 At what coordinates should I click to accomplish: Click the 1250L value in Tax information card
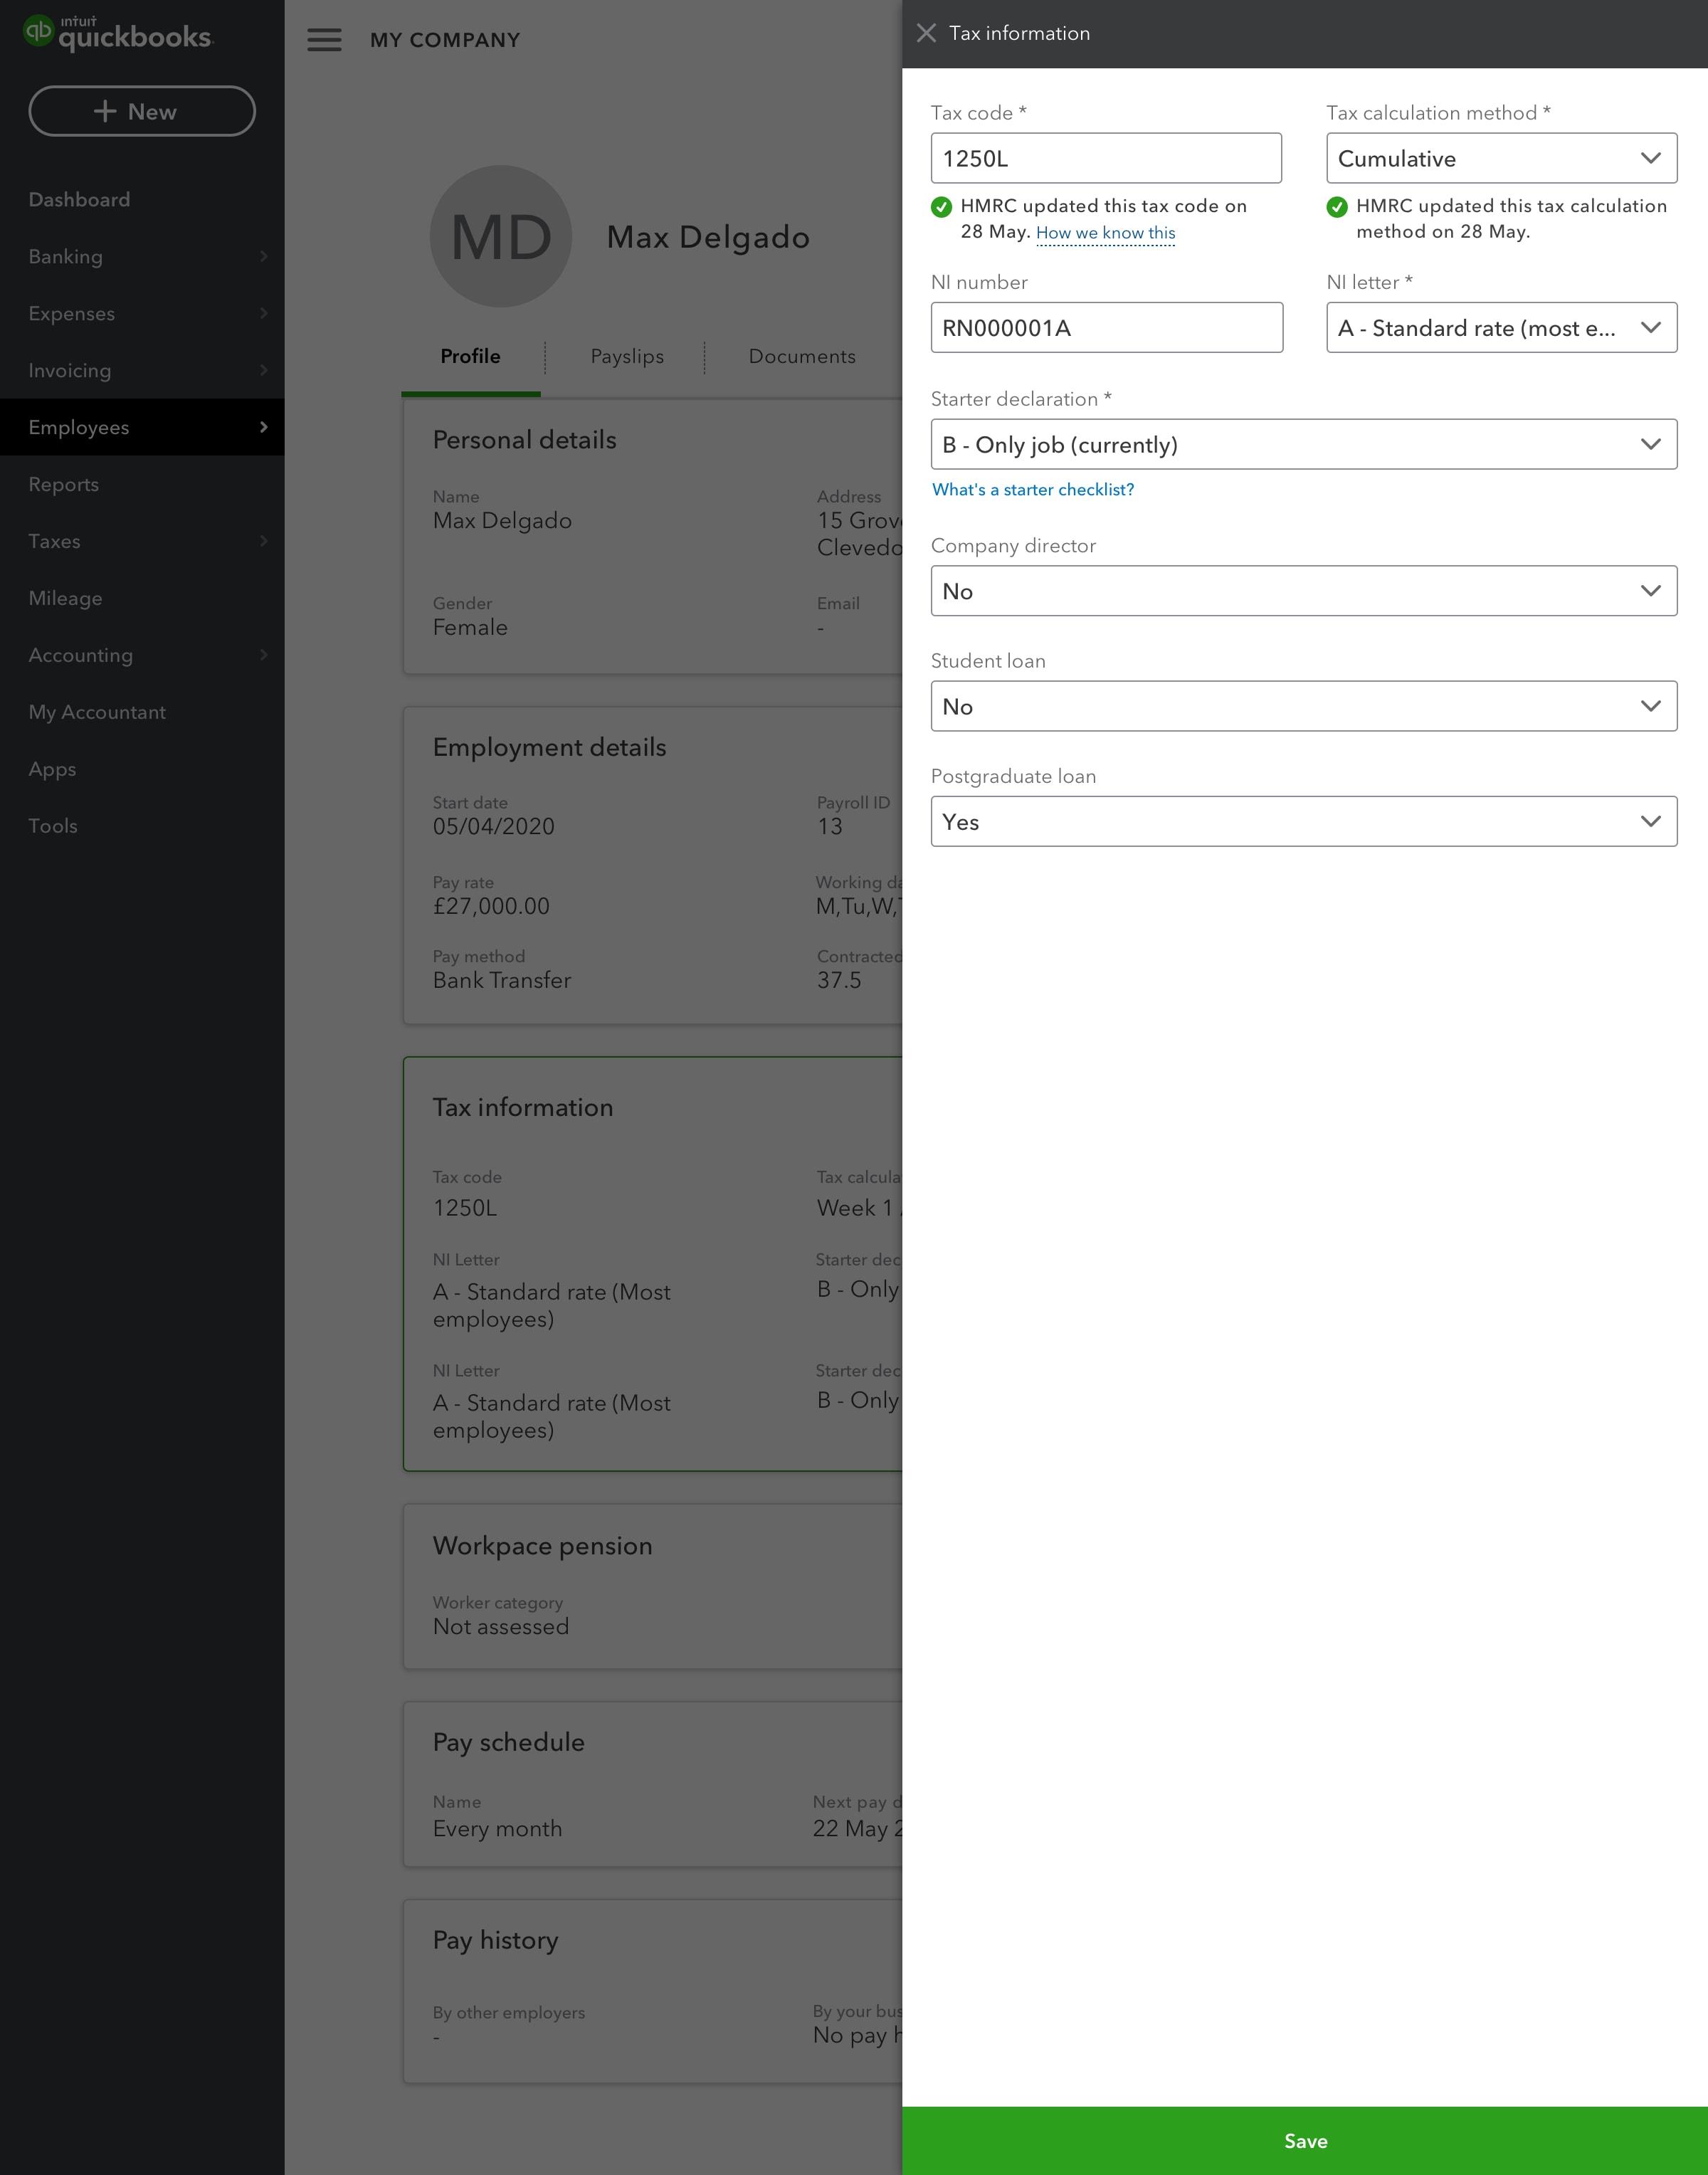click(464, 1208)
